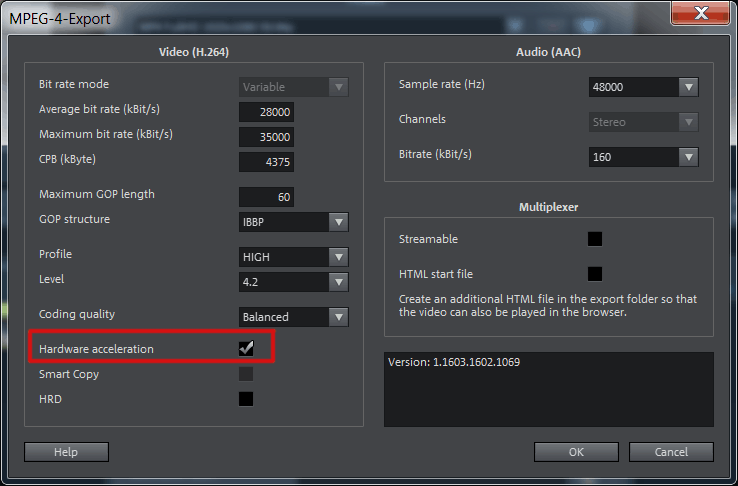Select the CPB kByte value field
The width and height of the screenshot is (738, 486).
point(266,162)
